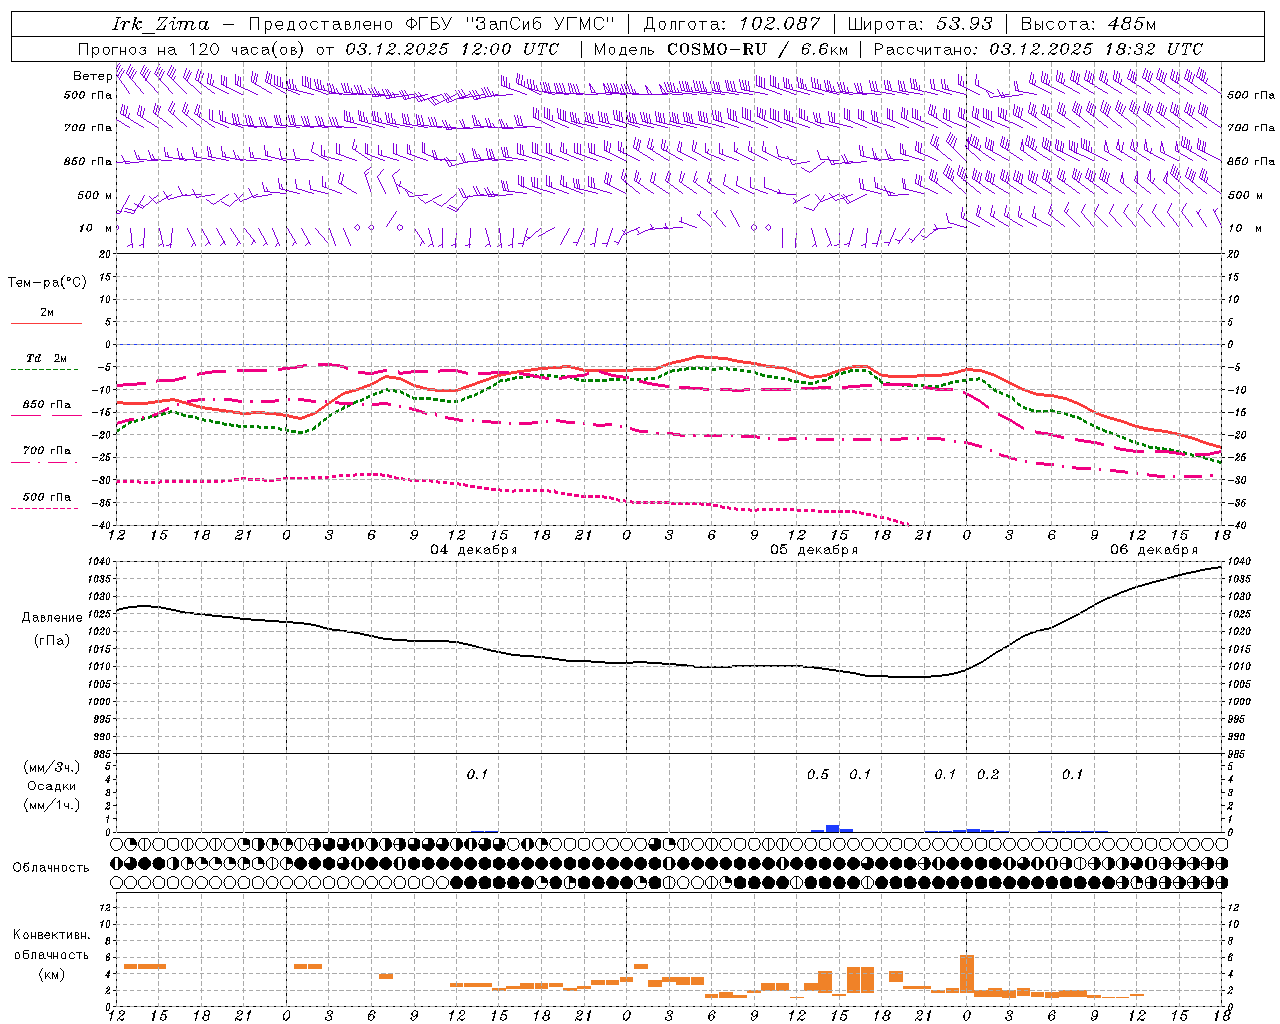This screenshot has height=1024, width=1280.
Task: Click the Td 2м dew point legend entry
Action: (46, 358)
